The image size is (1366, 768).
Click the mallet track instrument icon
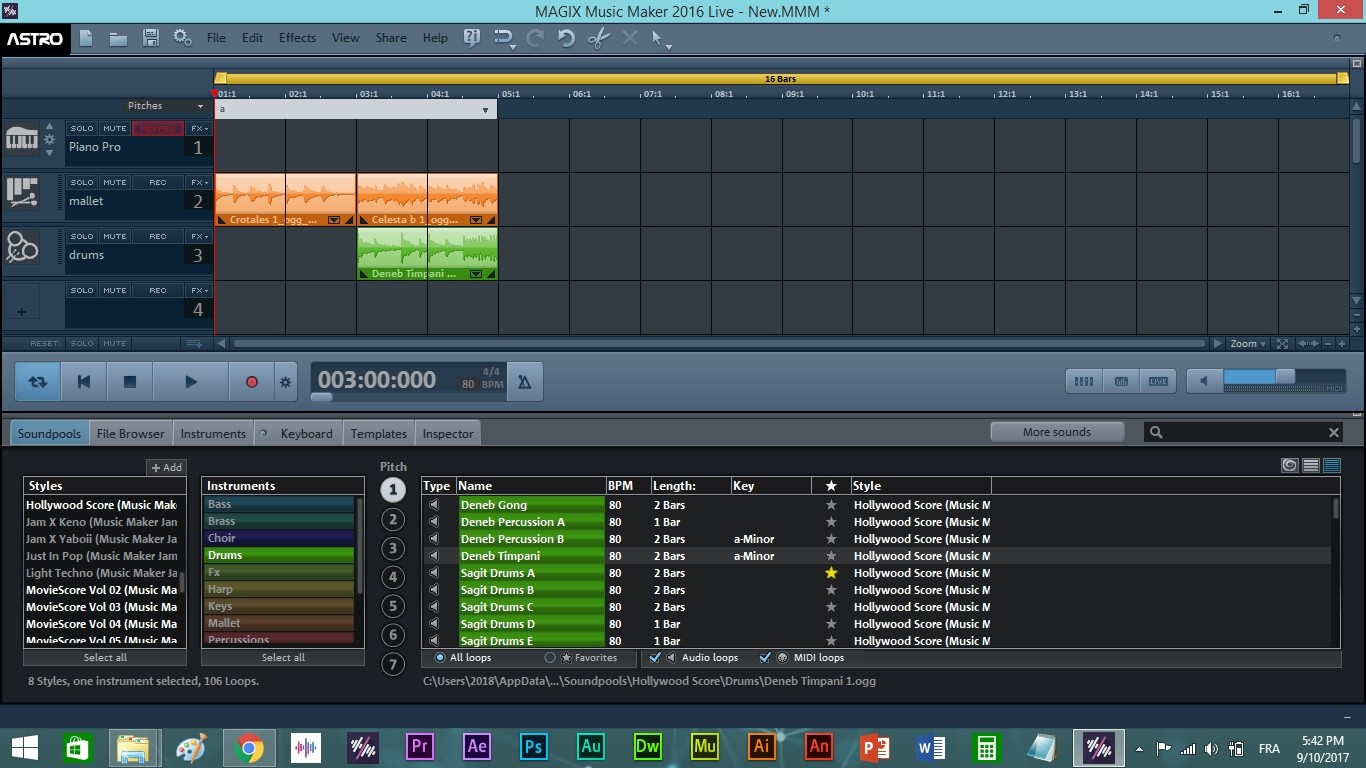click(22, 192)
